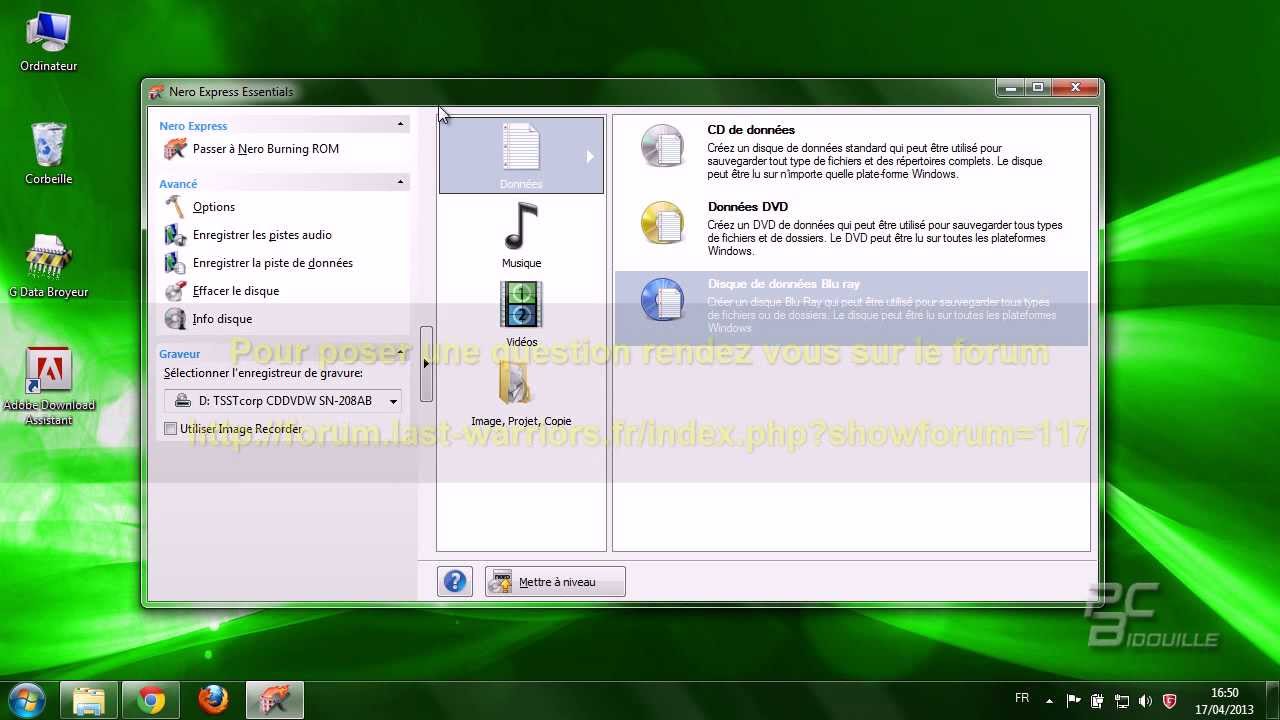Click the network tray icon

(x=1121, y=701)
